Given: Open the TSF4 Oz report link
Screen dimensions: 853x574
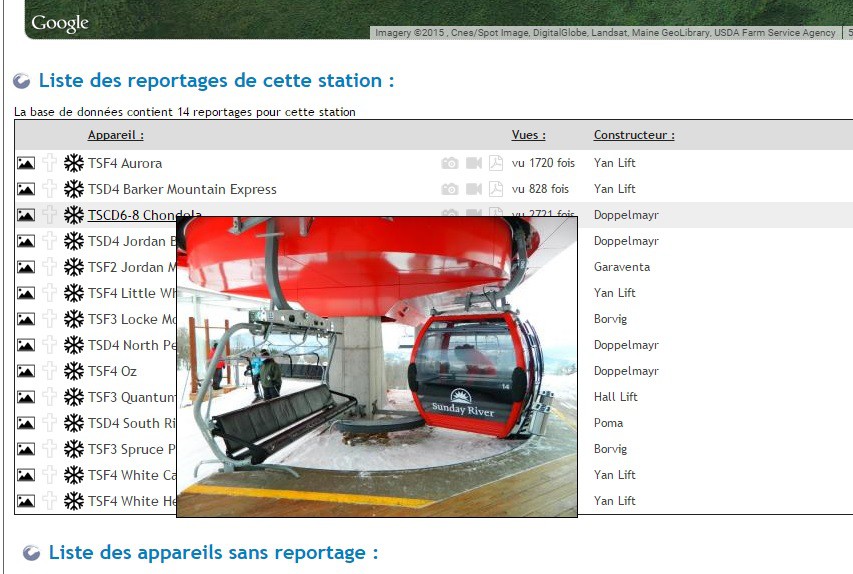Looking at the screenshot, I should coord(112,371).
